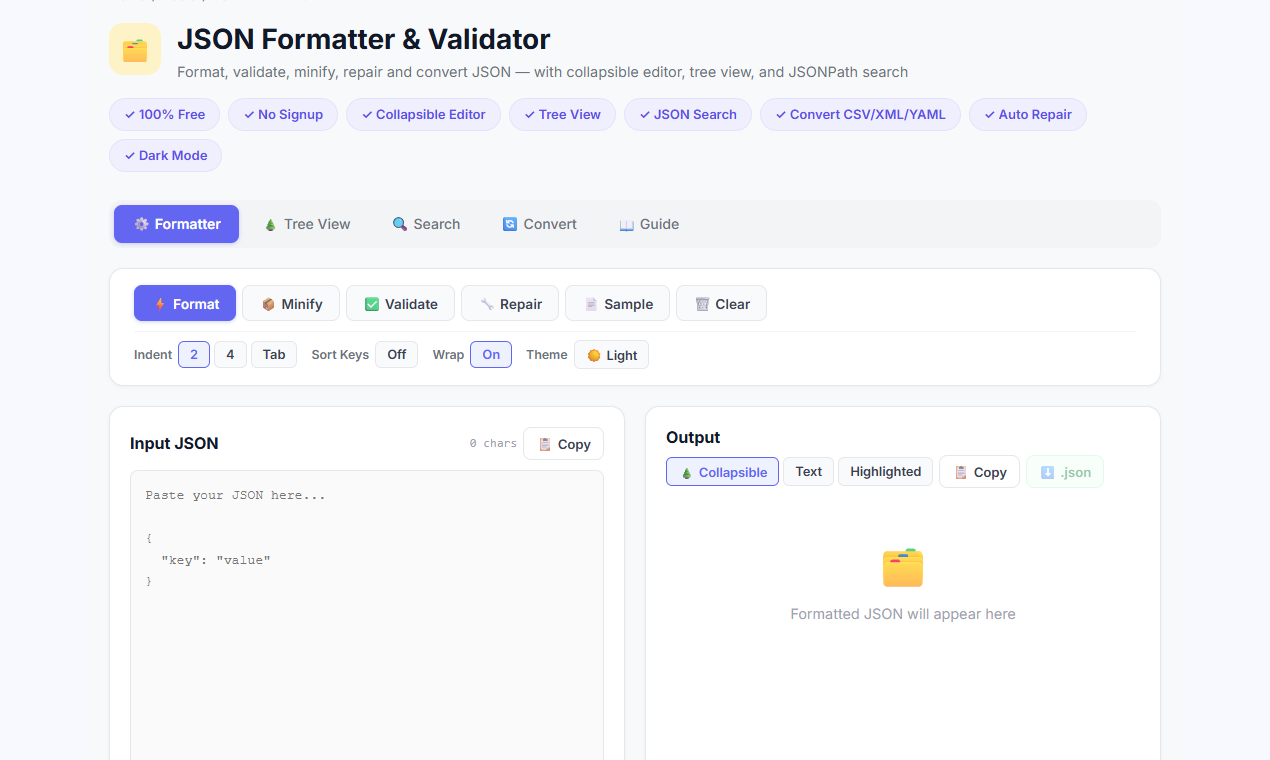
Task: Click clipboard icon on Input JSON Copy
Action: pyautogui.click(x=545, y=444)
